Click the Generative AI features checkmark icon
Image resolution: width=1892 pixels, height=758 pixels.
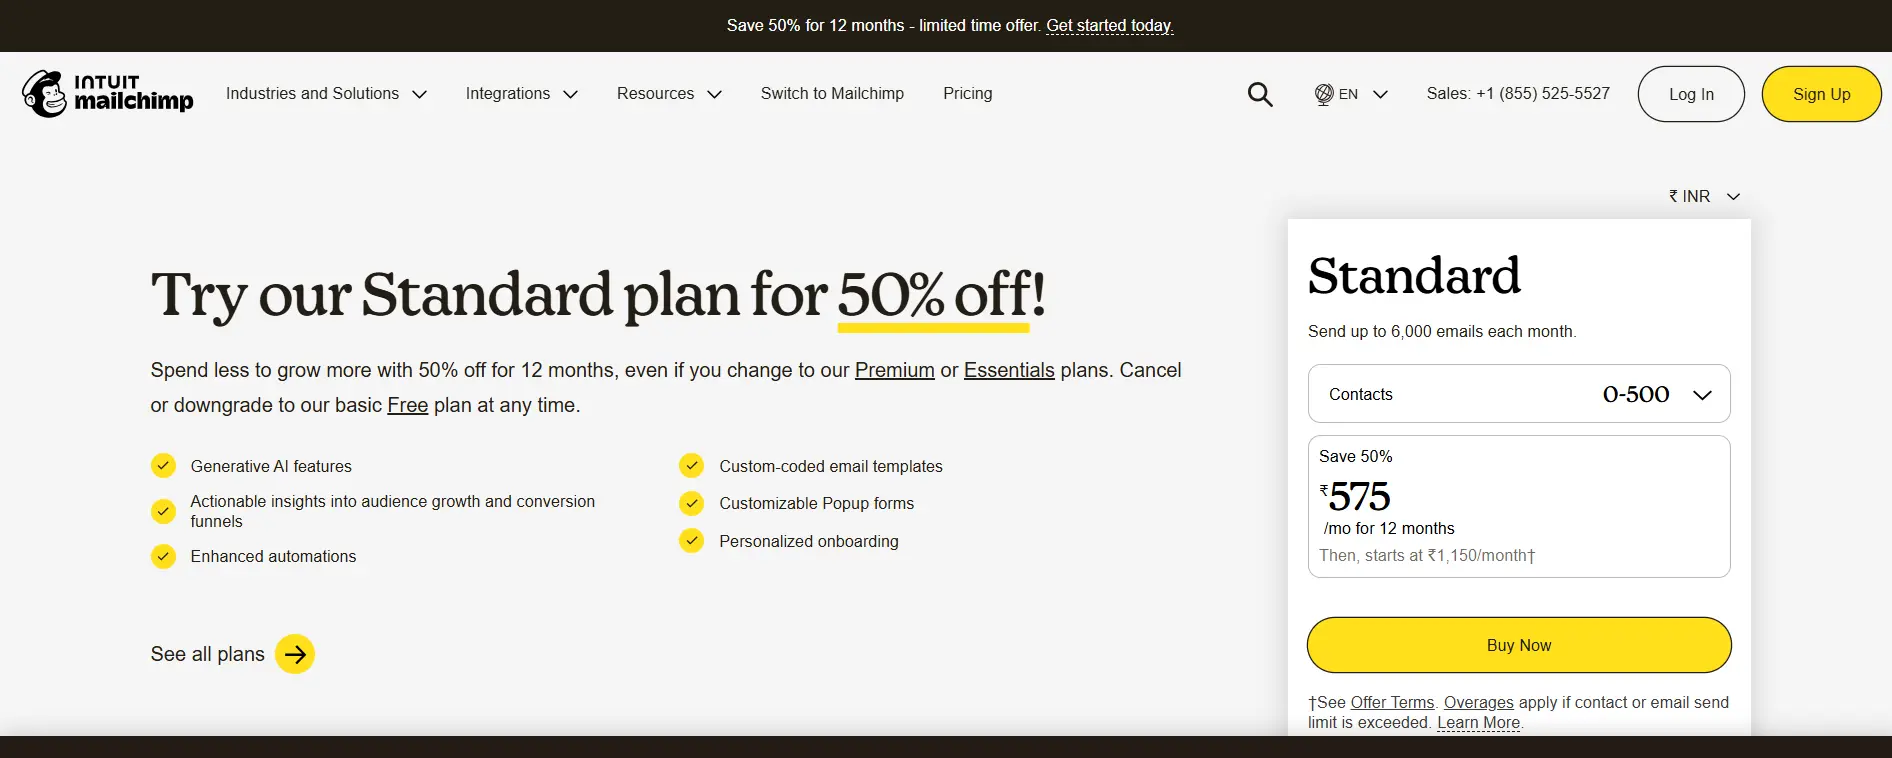point(163,466)
